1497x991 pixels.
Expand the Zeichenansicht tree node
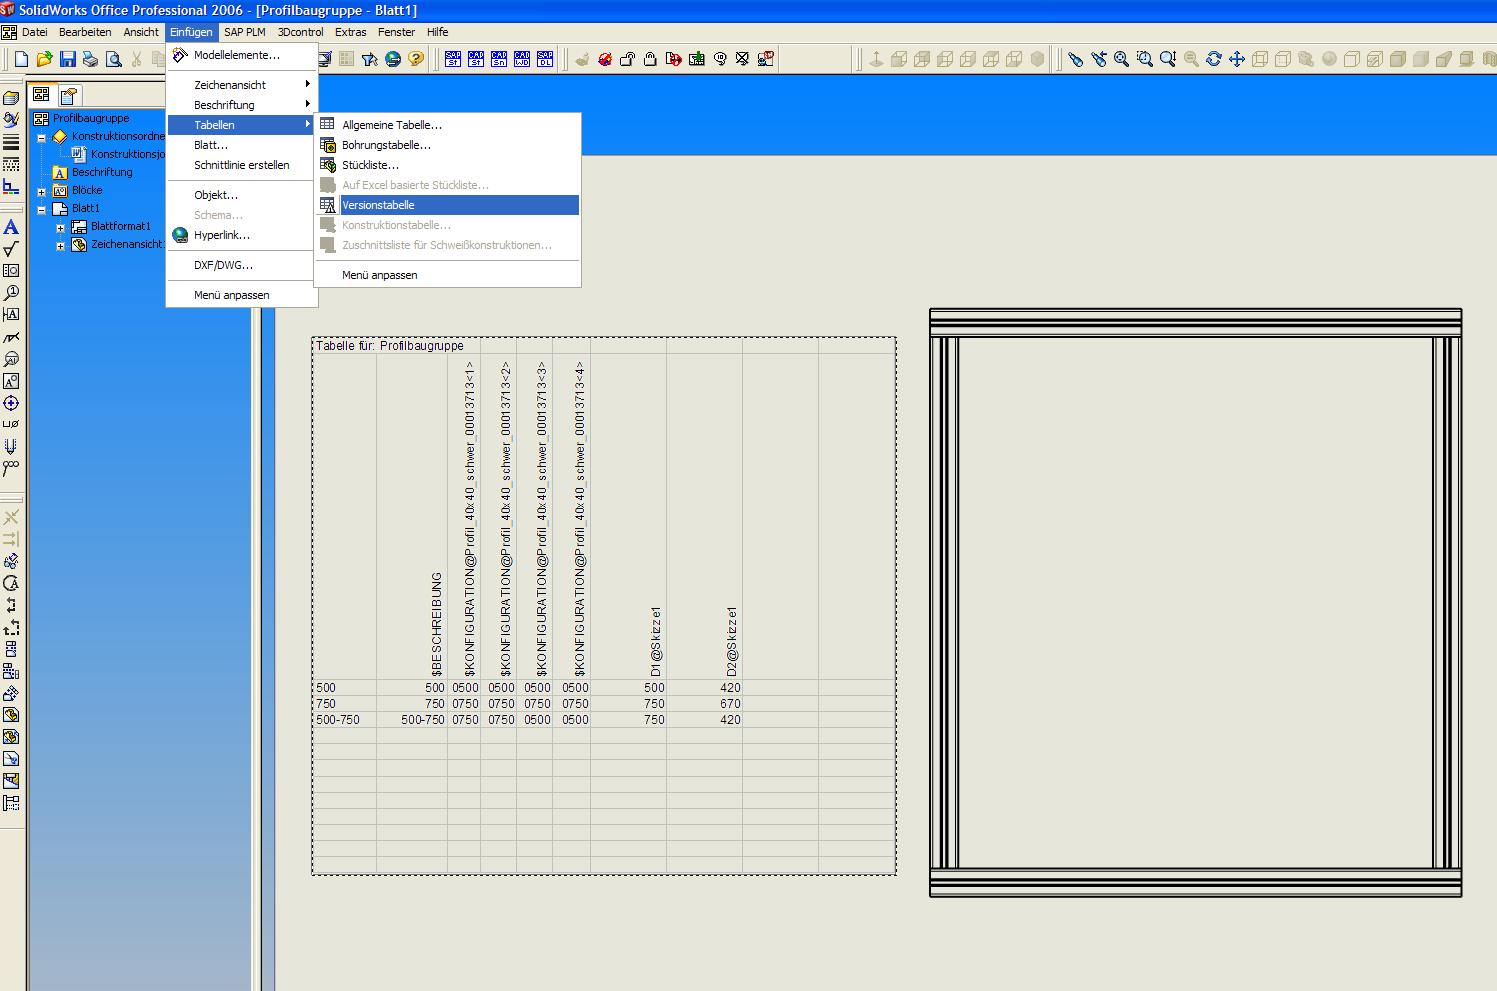pos(61,245)
